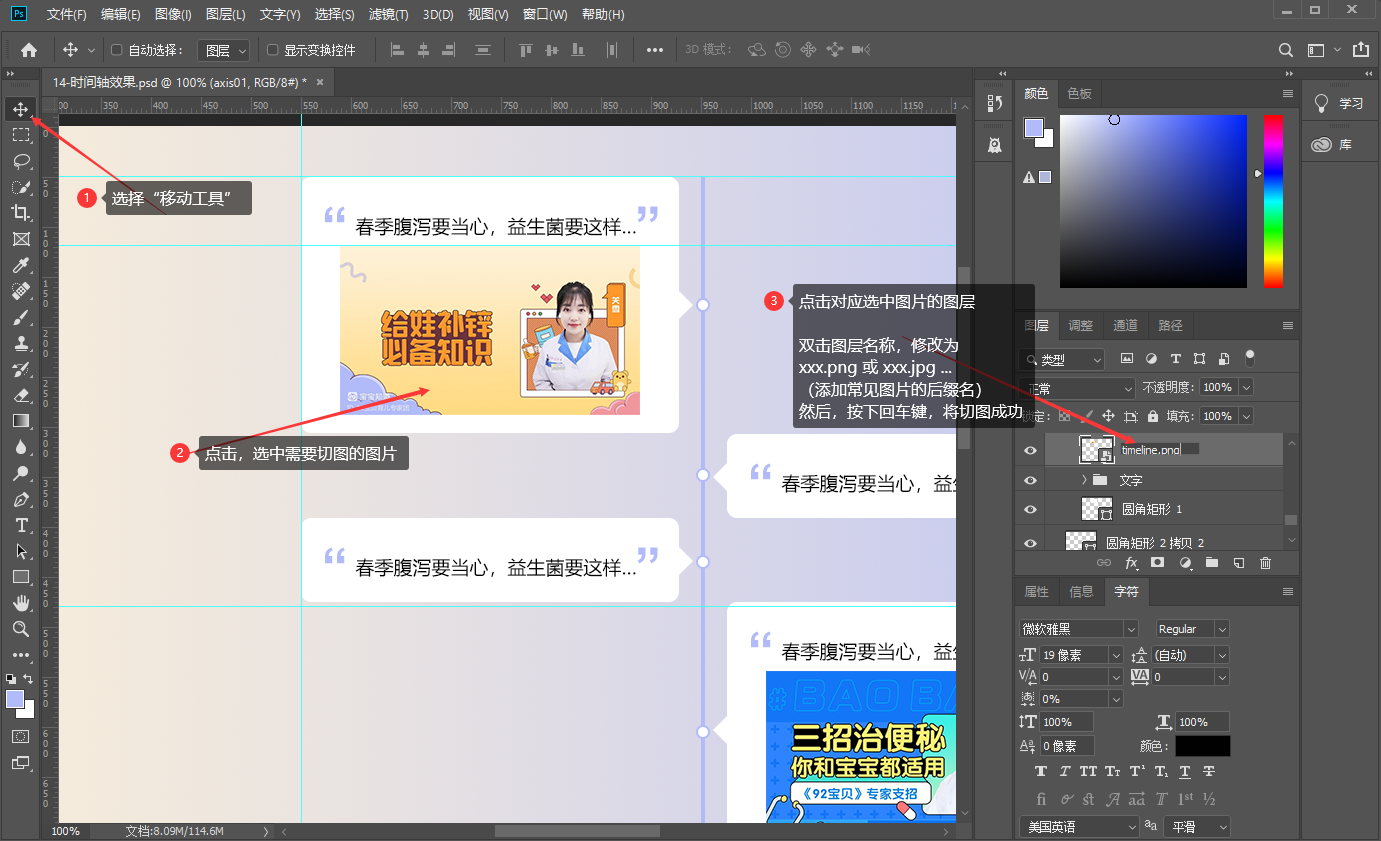Enable the 自动选择 checkbox
1381x841 pixels.
coord(116,50)
